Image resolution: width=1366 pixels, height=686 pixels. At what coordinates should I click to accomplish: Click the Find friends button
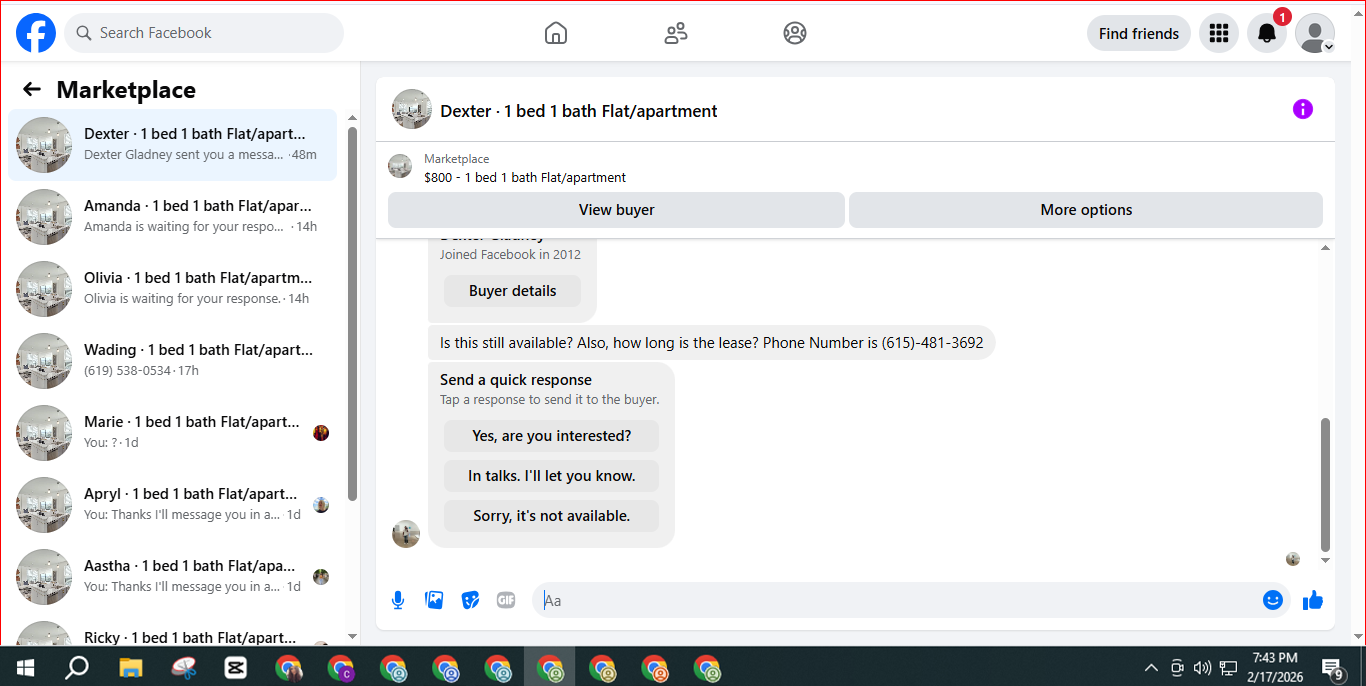1139,33
